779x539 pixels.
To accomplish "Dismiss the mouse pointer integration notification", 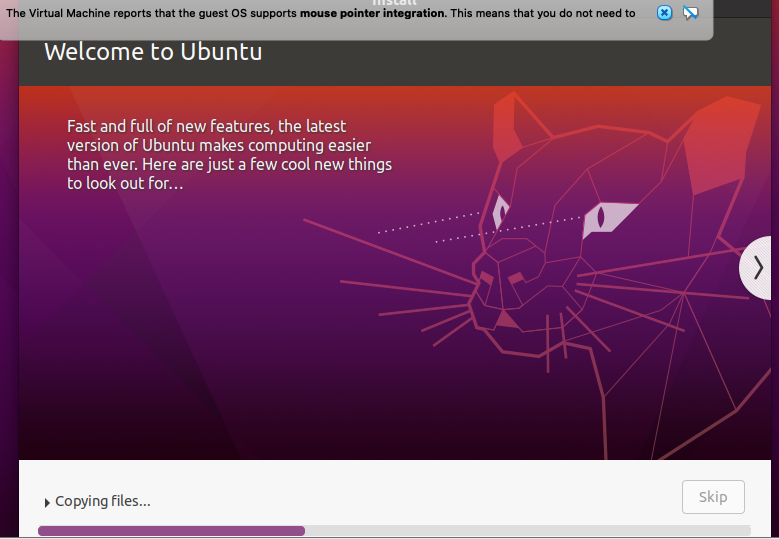I will [664, 12].
